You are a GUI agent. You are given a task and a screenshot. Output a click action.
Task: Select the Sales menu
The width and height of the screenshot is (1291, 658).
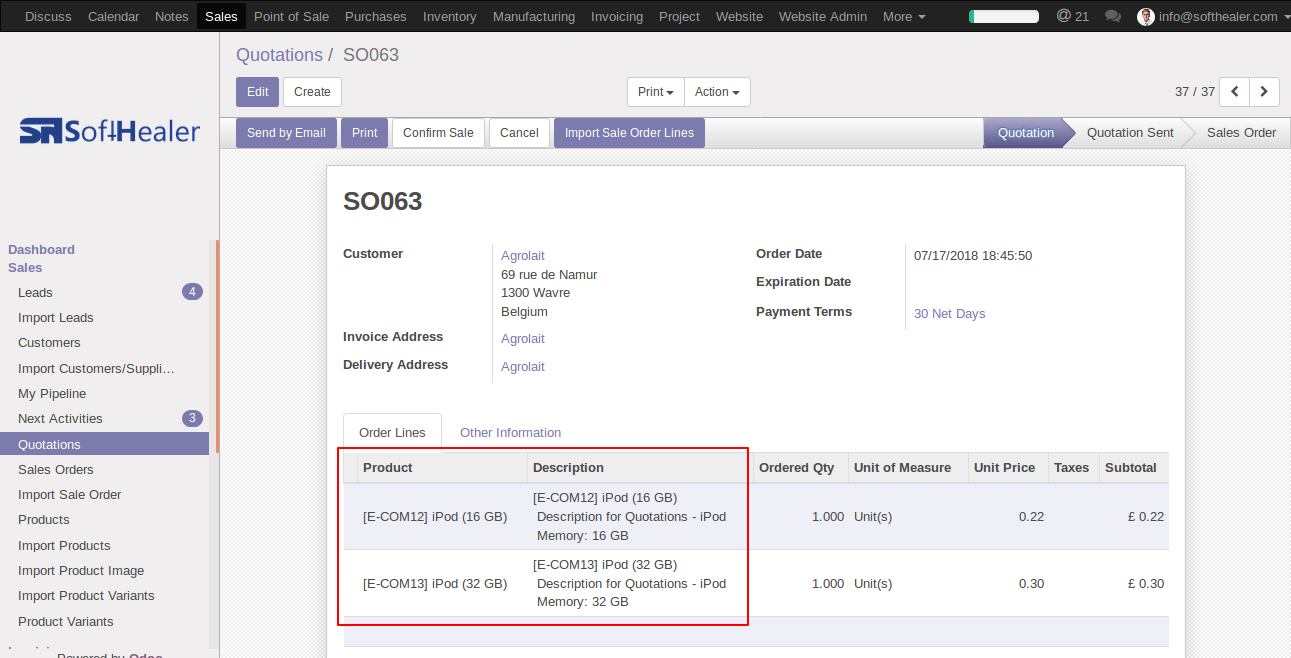[x=221, y=16]
